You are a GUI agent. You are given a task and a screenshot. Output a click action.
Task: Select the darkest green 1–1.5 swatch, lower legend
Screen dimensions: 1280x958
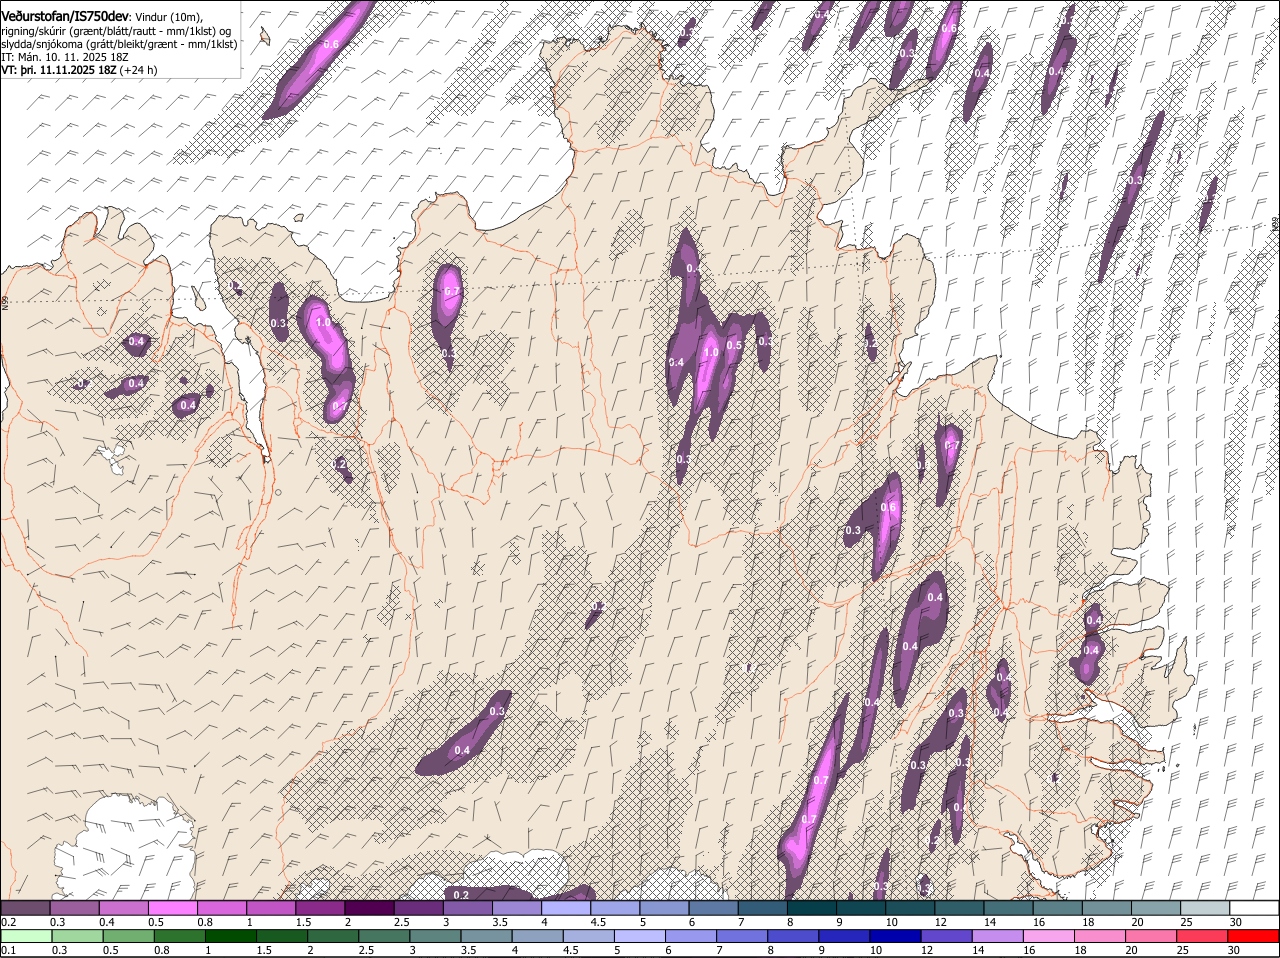(230, 936)
